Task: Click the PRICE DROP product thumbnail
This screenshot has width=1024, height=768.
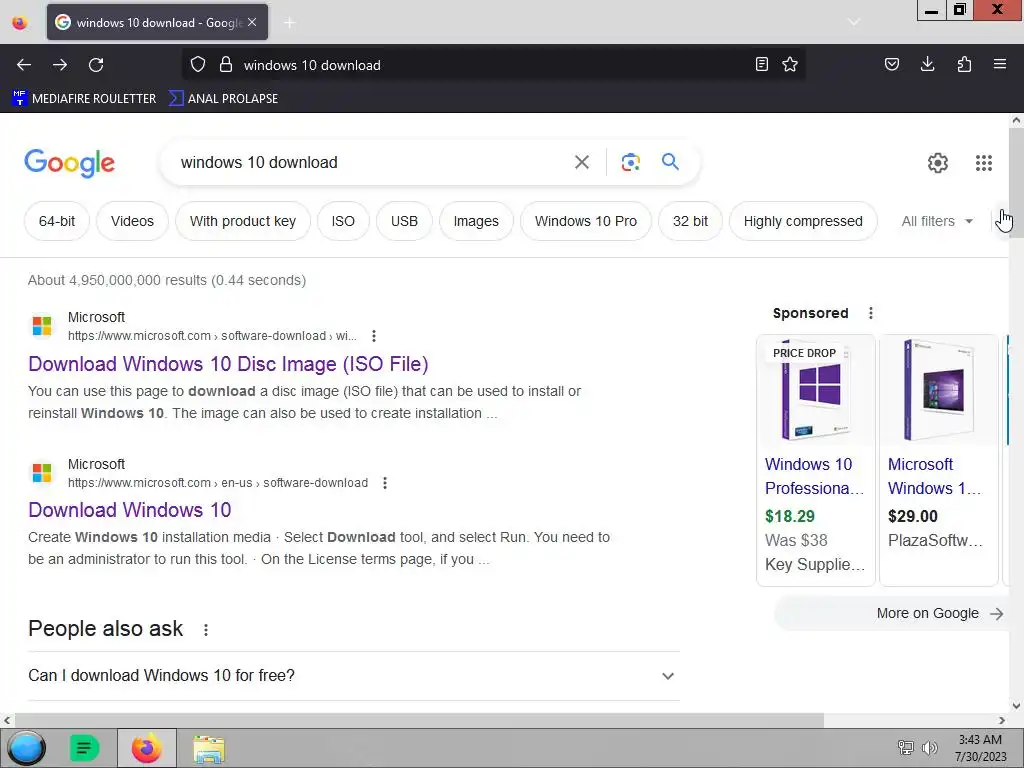Action: coord(816,391)
